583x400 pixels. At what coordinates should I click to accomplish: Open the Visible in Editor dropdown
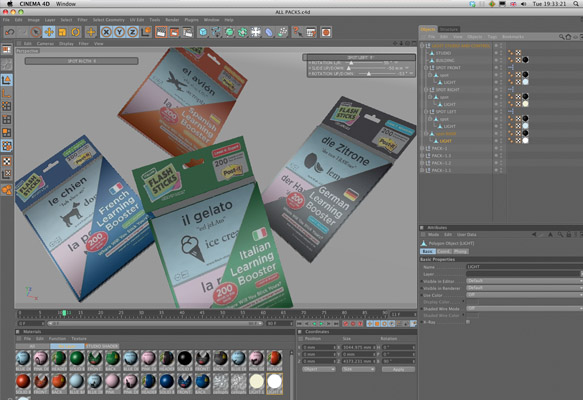click(x=524, y=281)
